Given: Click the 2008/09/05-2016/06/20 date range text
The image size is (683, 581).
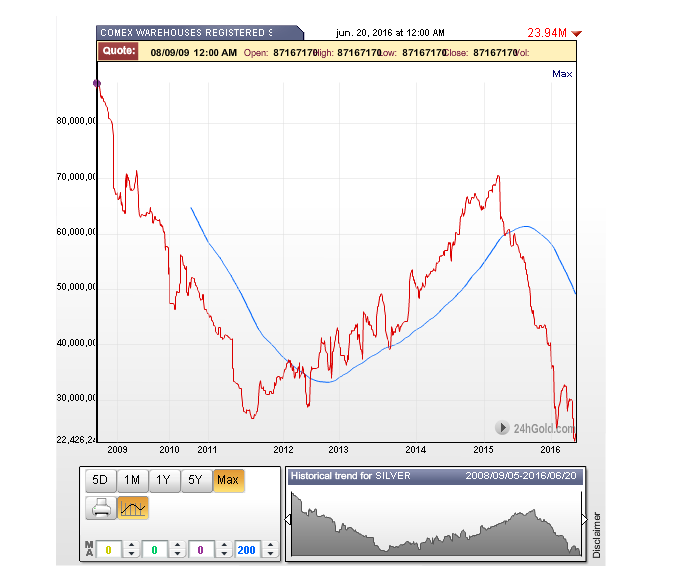Looking at the screenshot, I should tap(521, 476).
